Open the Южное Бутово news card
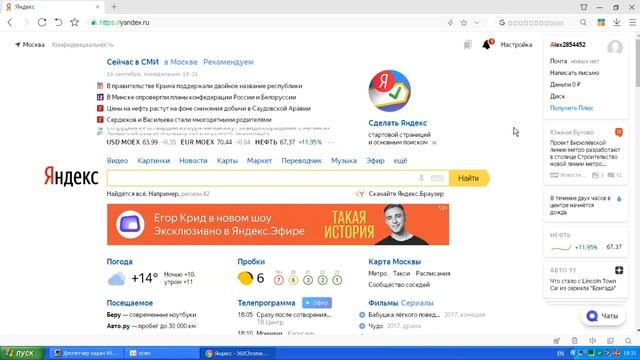 (x=586, y=154)
